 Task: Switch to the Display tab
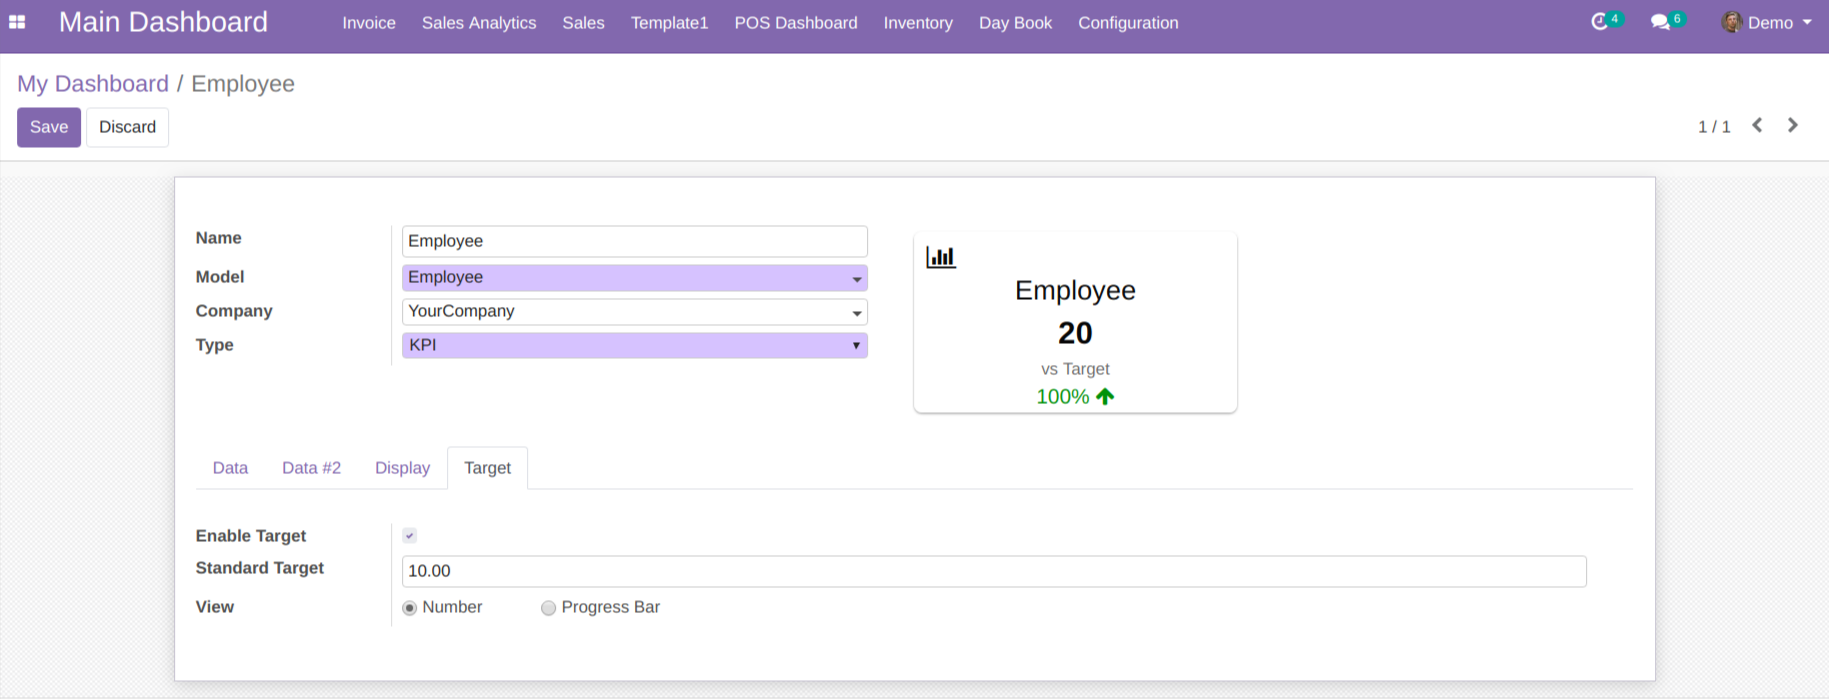click(x=402, y=468)
